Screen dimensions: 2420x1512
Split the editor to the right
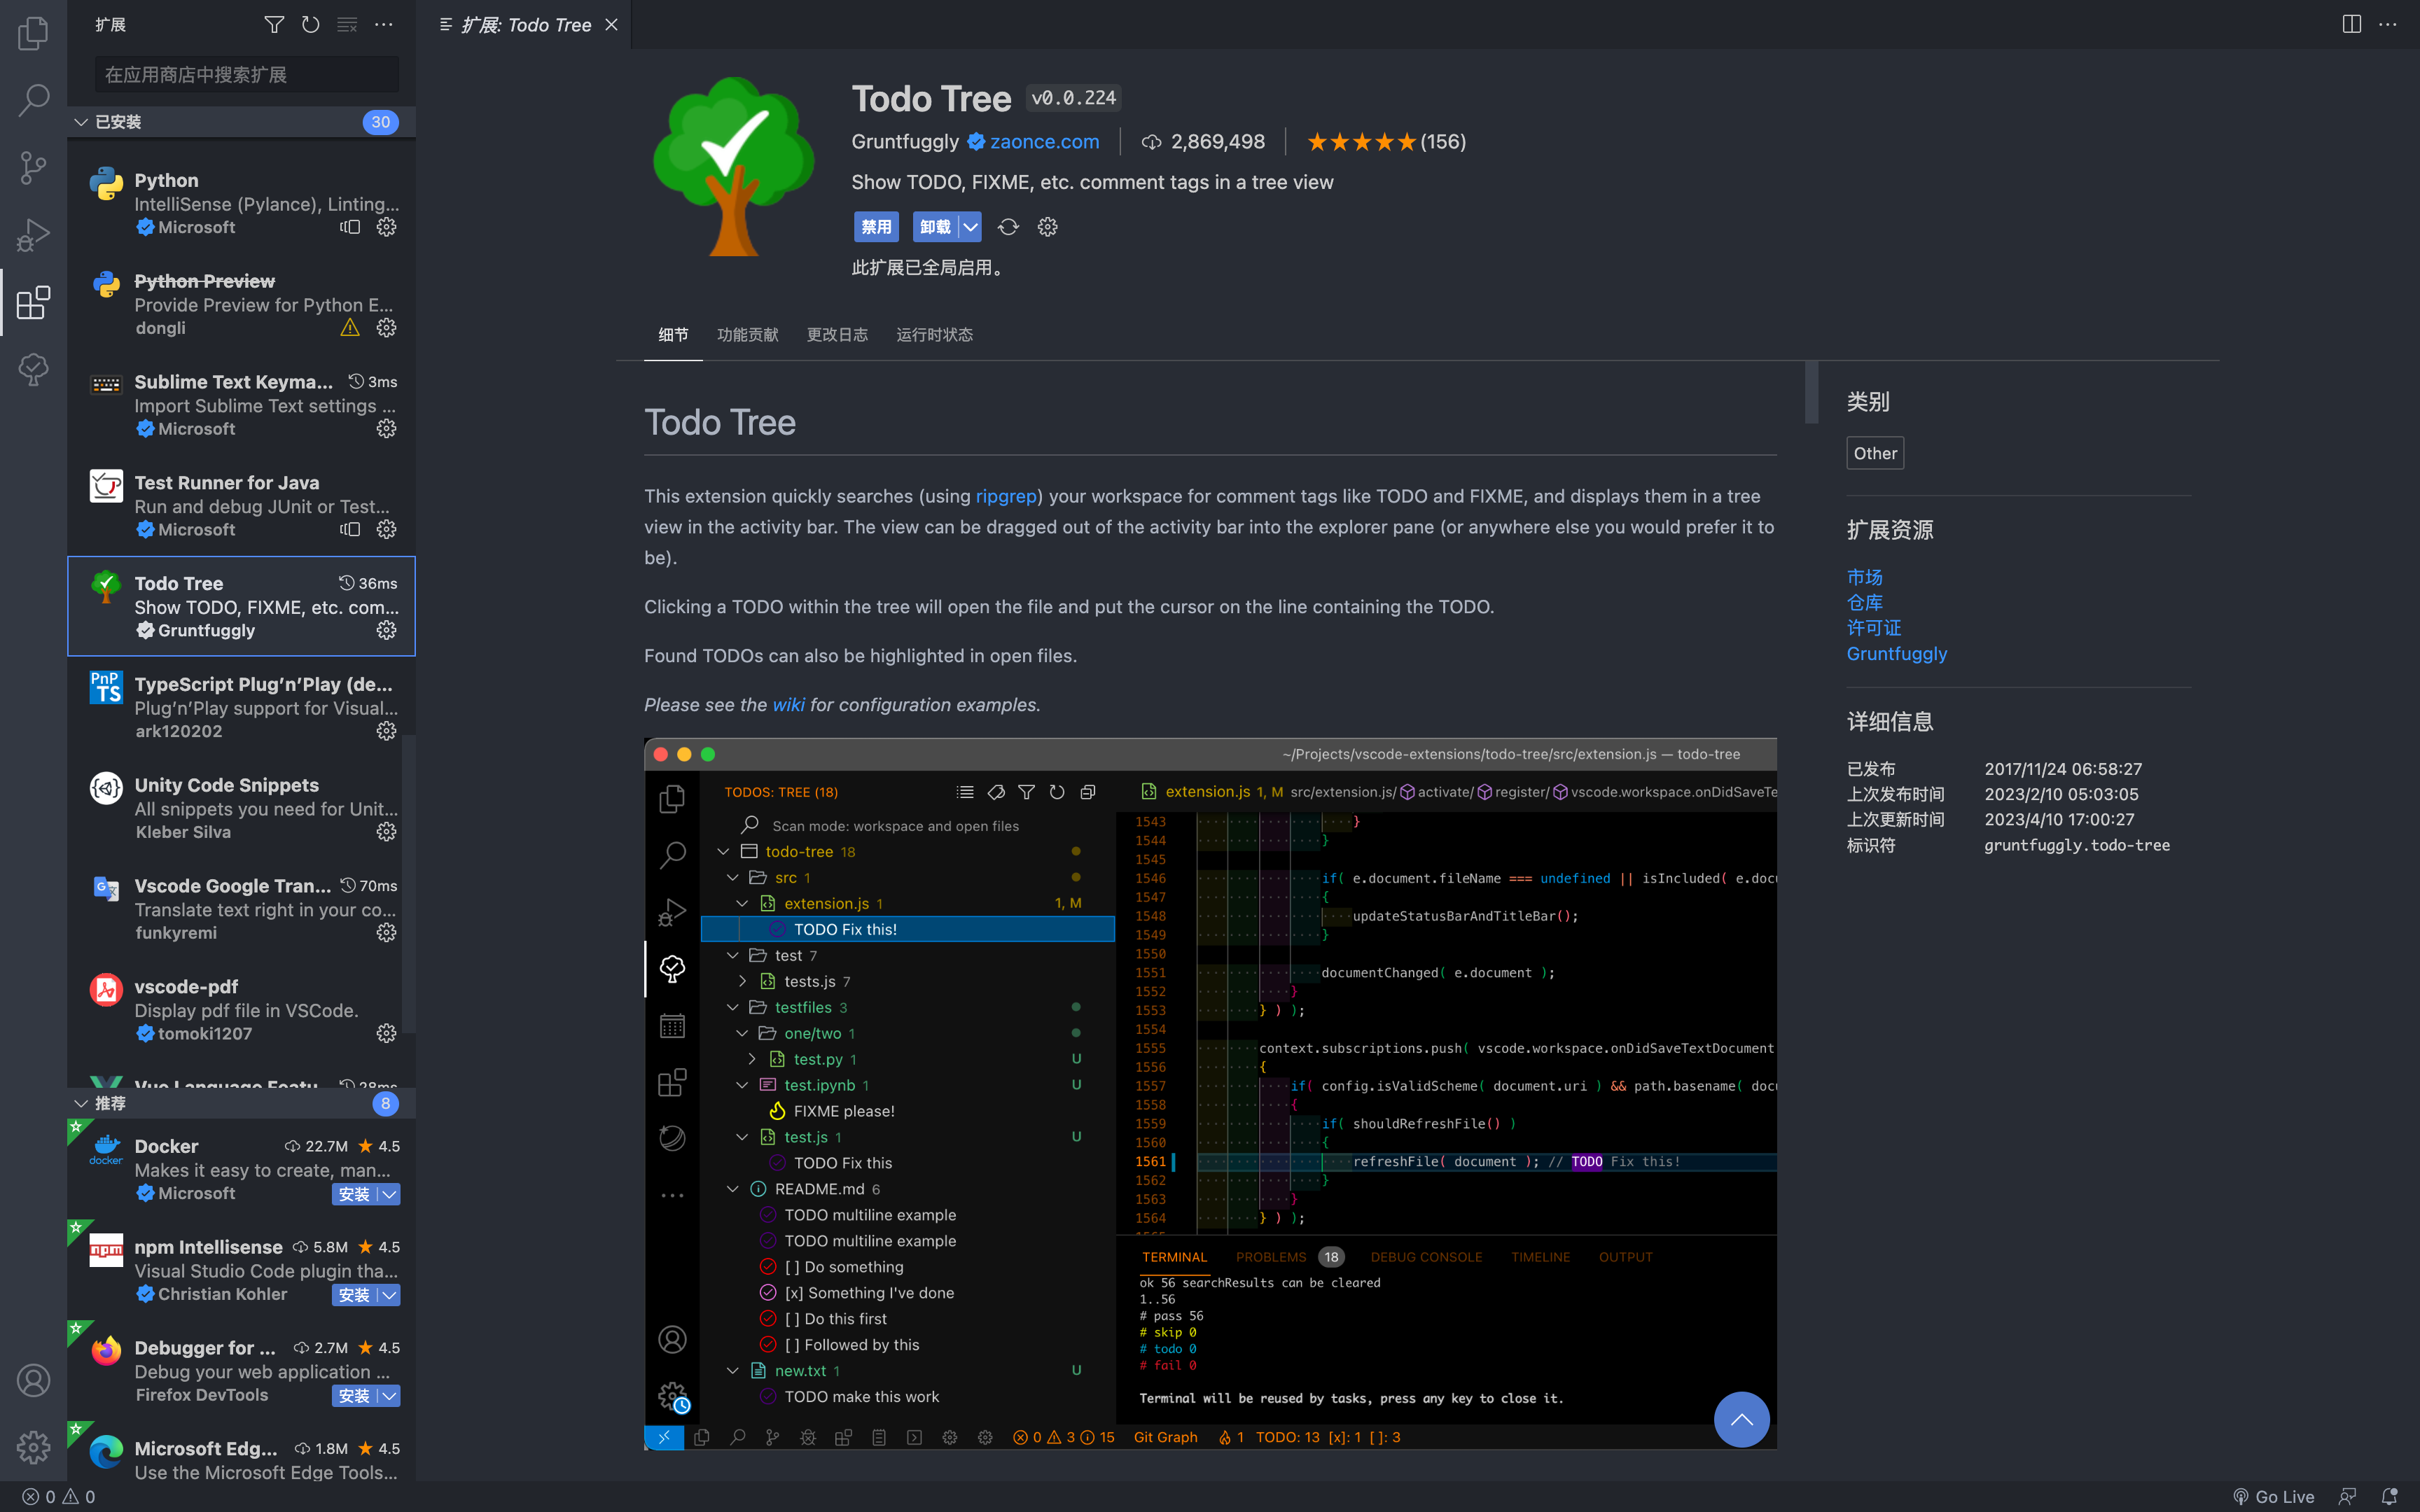click(x=2352, y=25)
